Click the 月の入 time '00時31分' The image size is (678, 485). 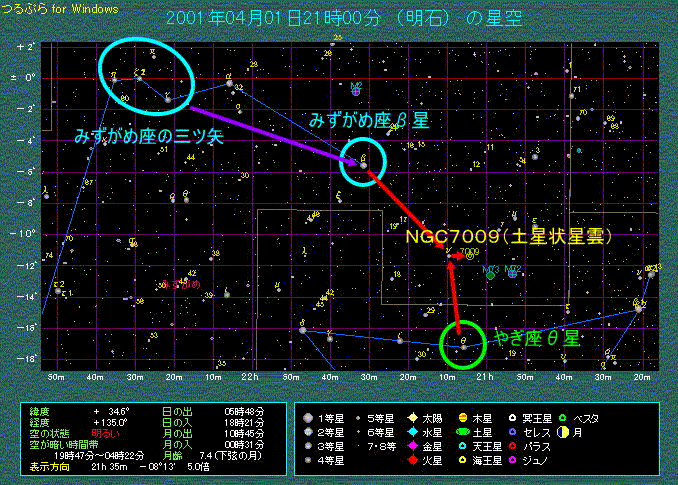point(244,444)
